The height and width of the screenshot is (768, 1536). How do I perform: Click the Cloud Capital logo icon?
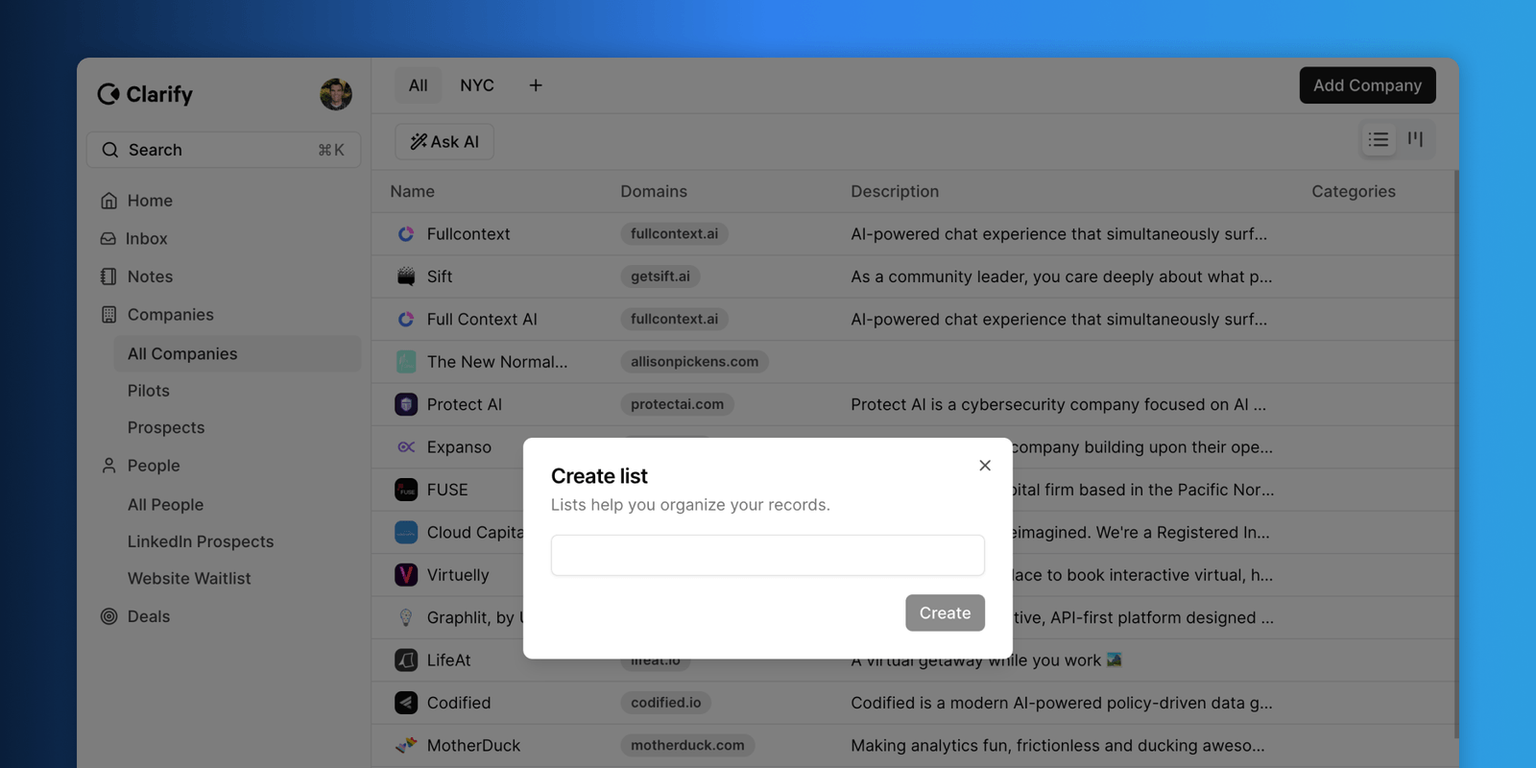(x=406, y=532)
